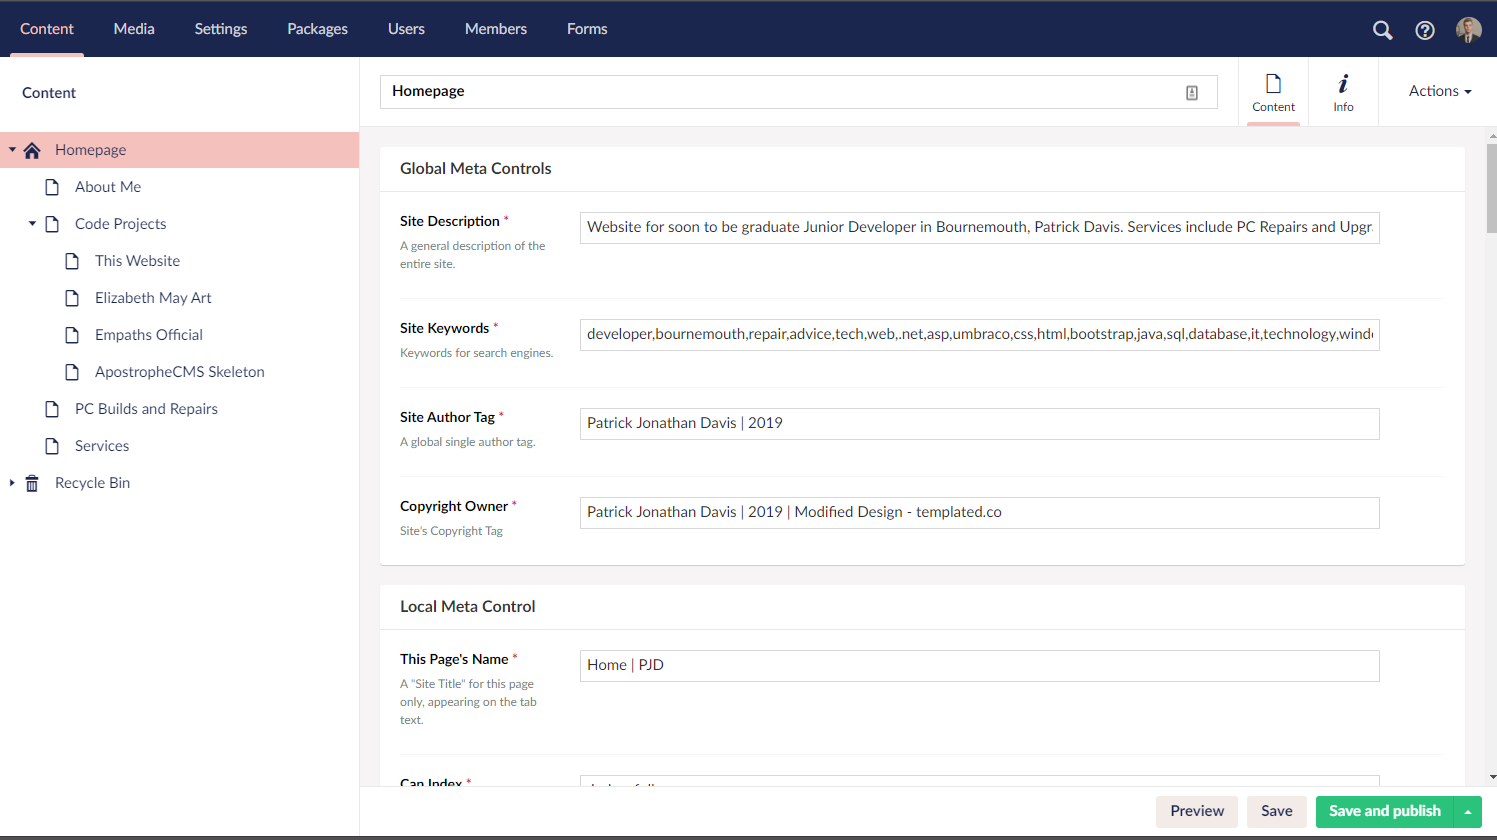Open the Forms section menu
Image resolution: width=1497 pixels, height=840 pixels.
coord(587,28)
